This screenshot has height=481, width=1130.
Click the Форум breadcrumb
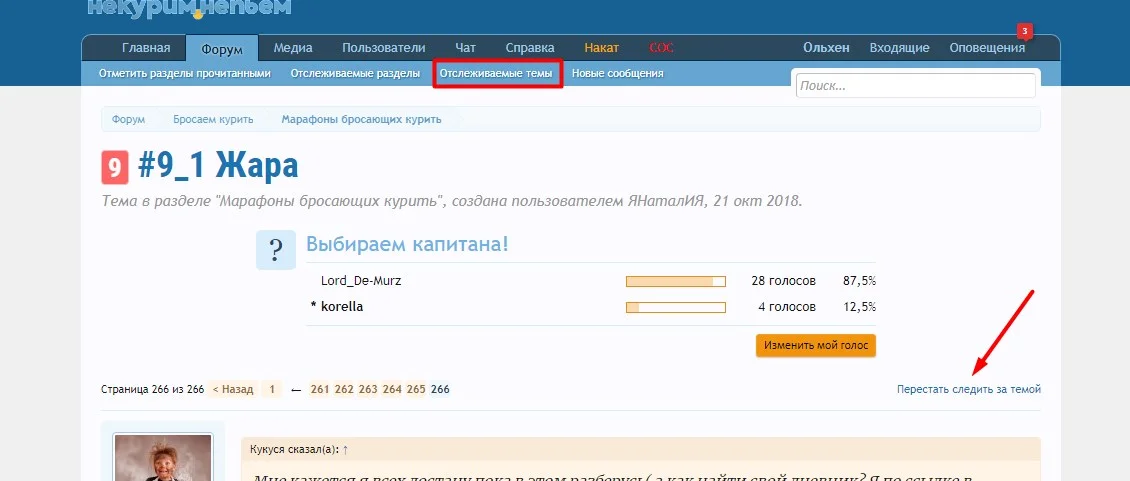point(128,120)
